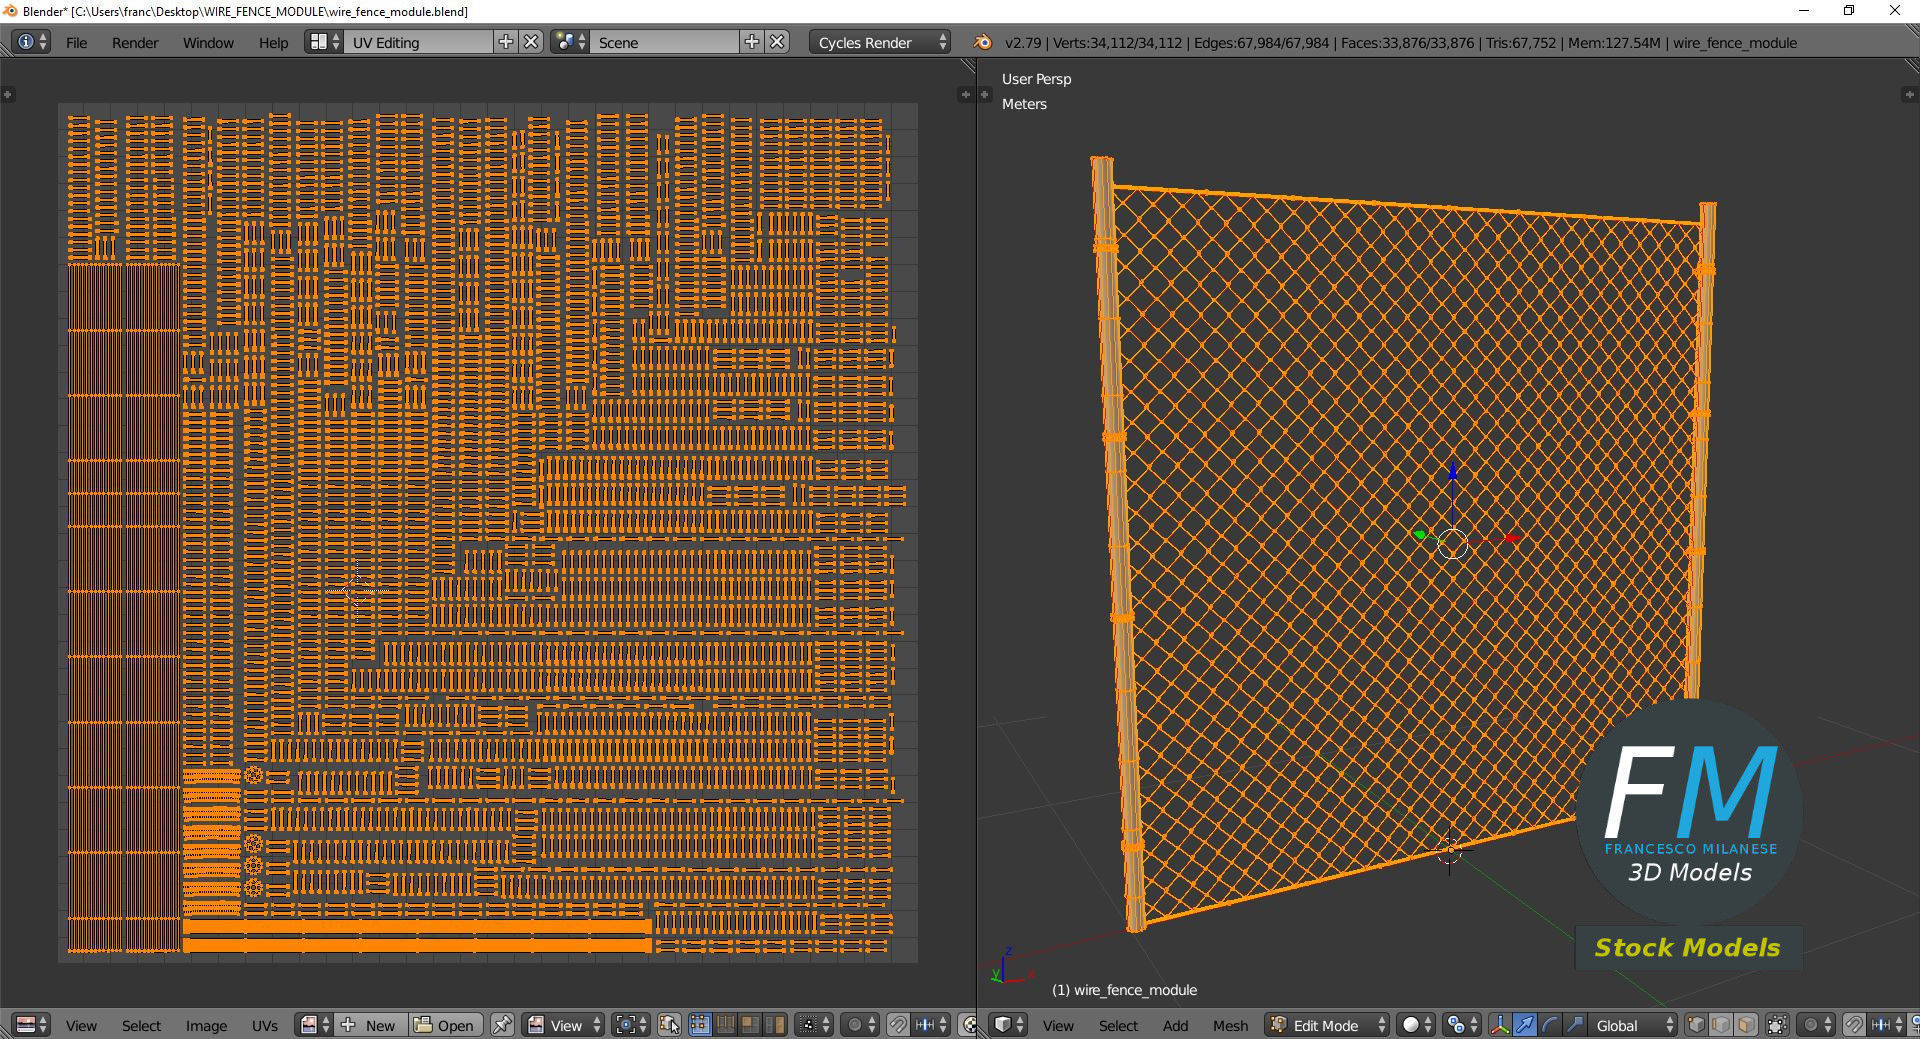Toggle keep UV and edit mode selection sync
The image size is (1920, 1039).
pos(669,1025)
